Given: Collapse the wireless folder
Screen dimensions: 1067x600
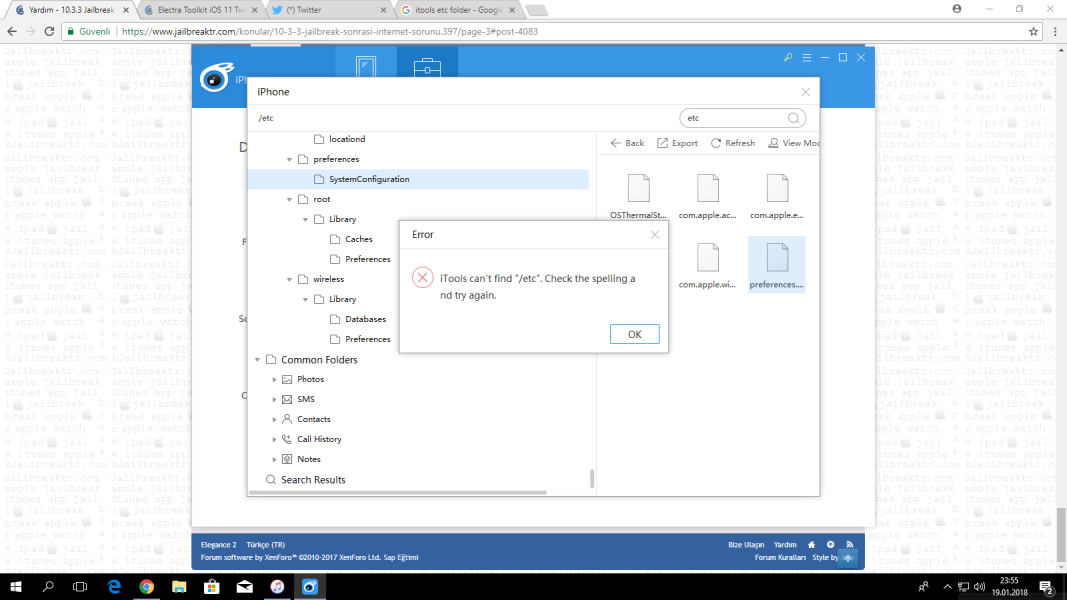Looking at the screenshot, I should click(x=290, y=279).
